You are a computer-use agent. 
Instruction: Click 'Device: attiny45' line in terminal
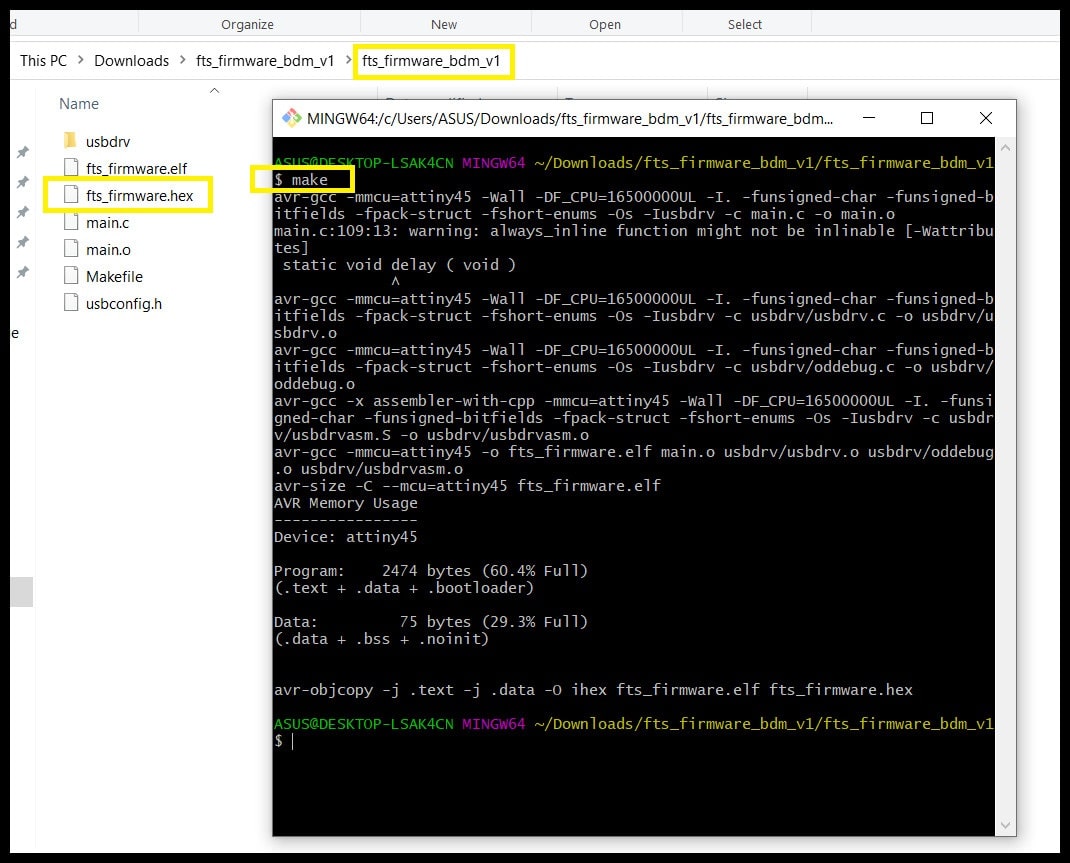point(345,537)
